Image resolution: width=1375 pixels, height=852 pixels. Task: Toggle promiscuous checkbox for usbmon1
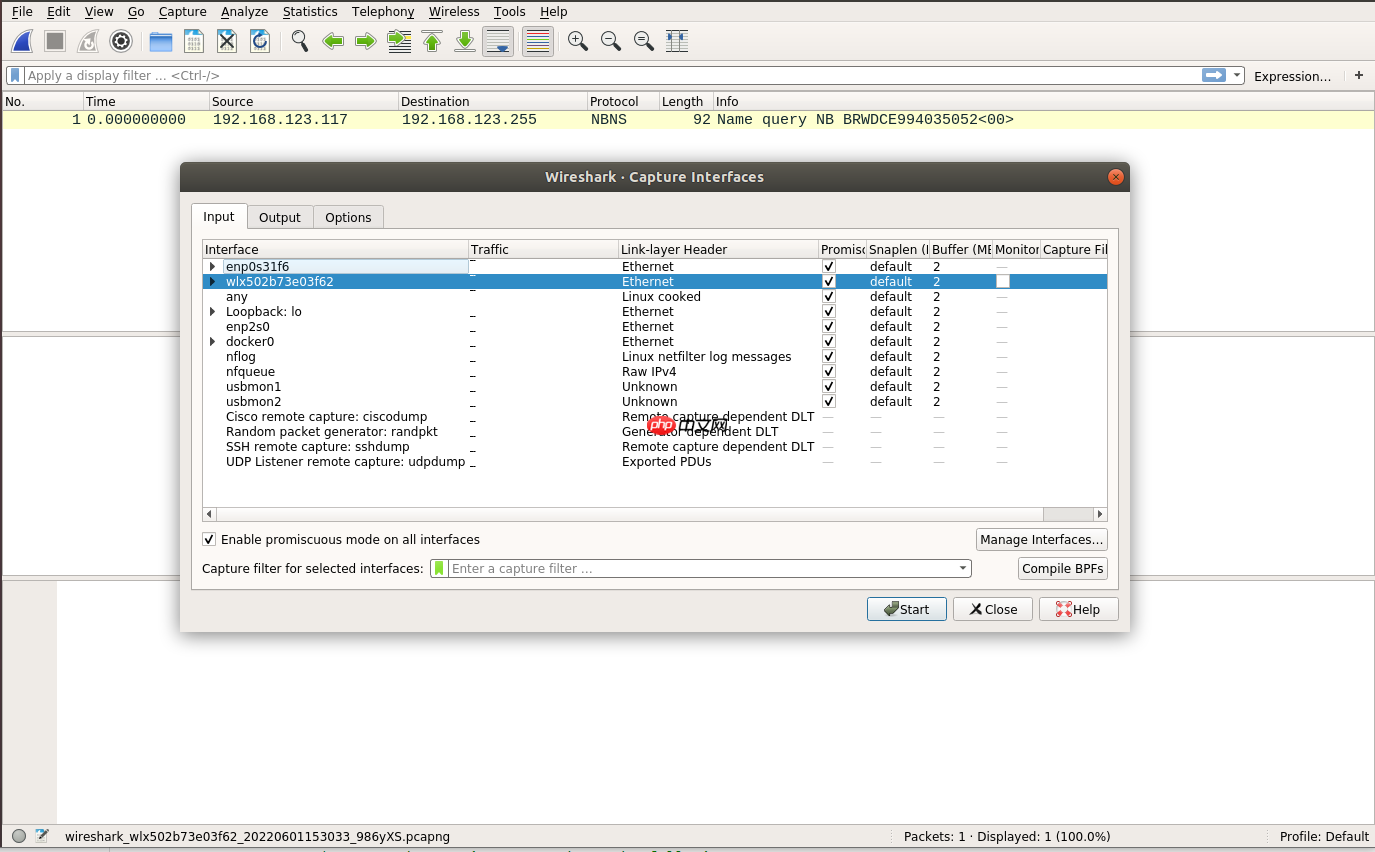(828, 387)
